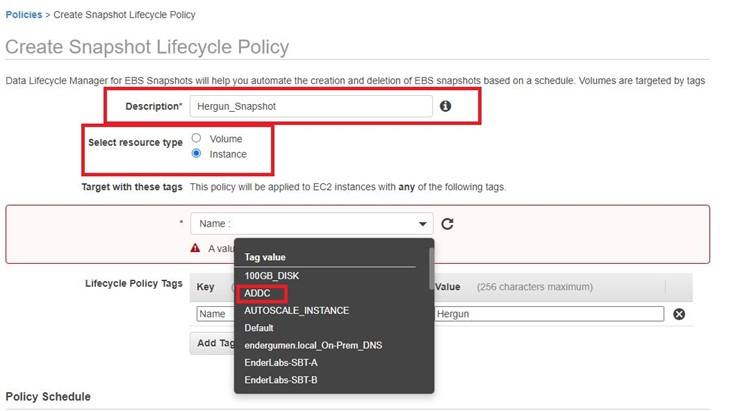Pick the AUTOSCALE_INSTANCE tag value
The width and height of the screenshot is (756, 411).
tap(296, 311)
